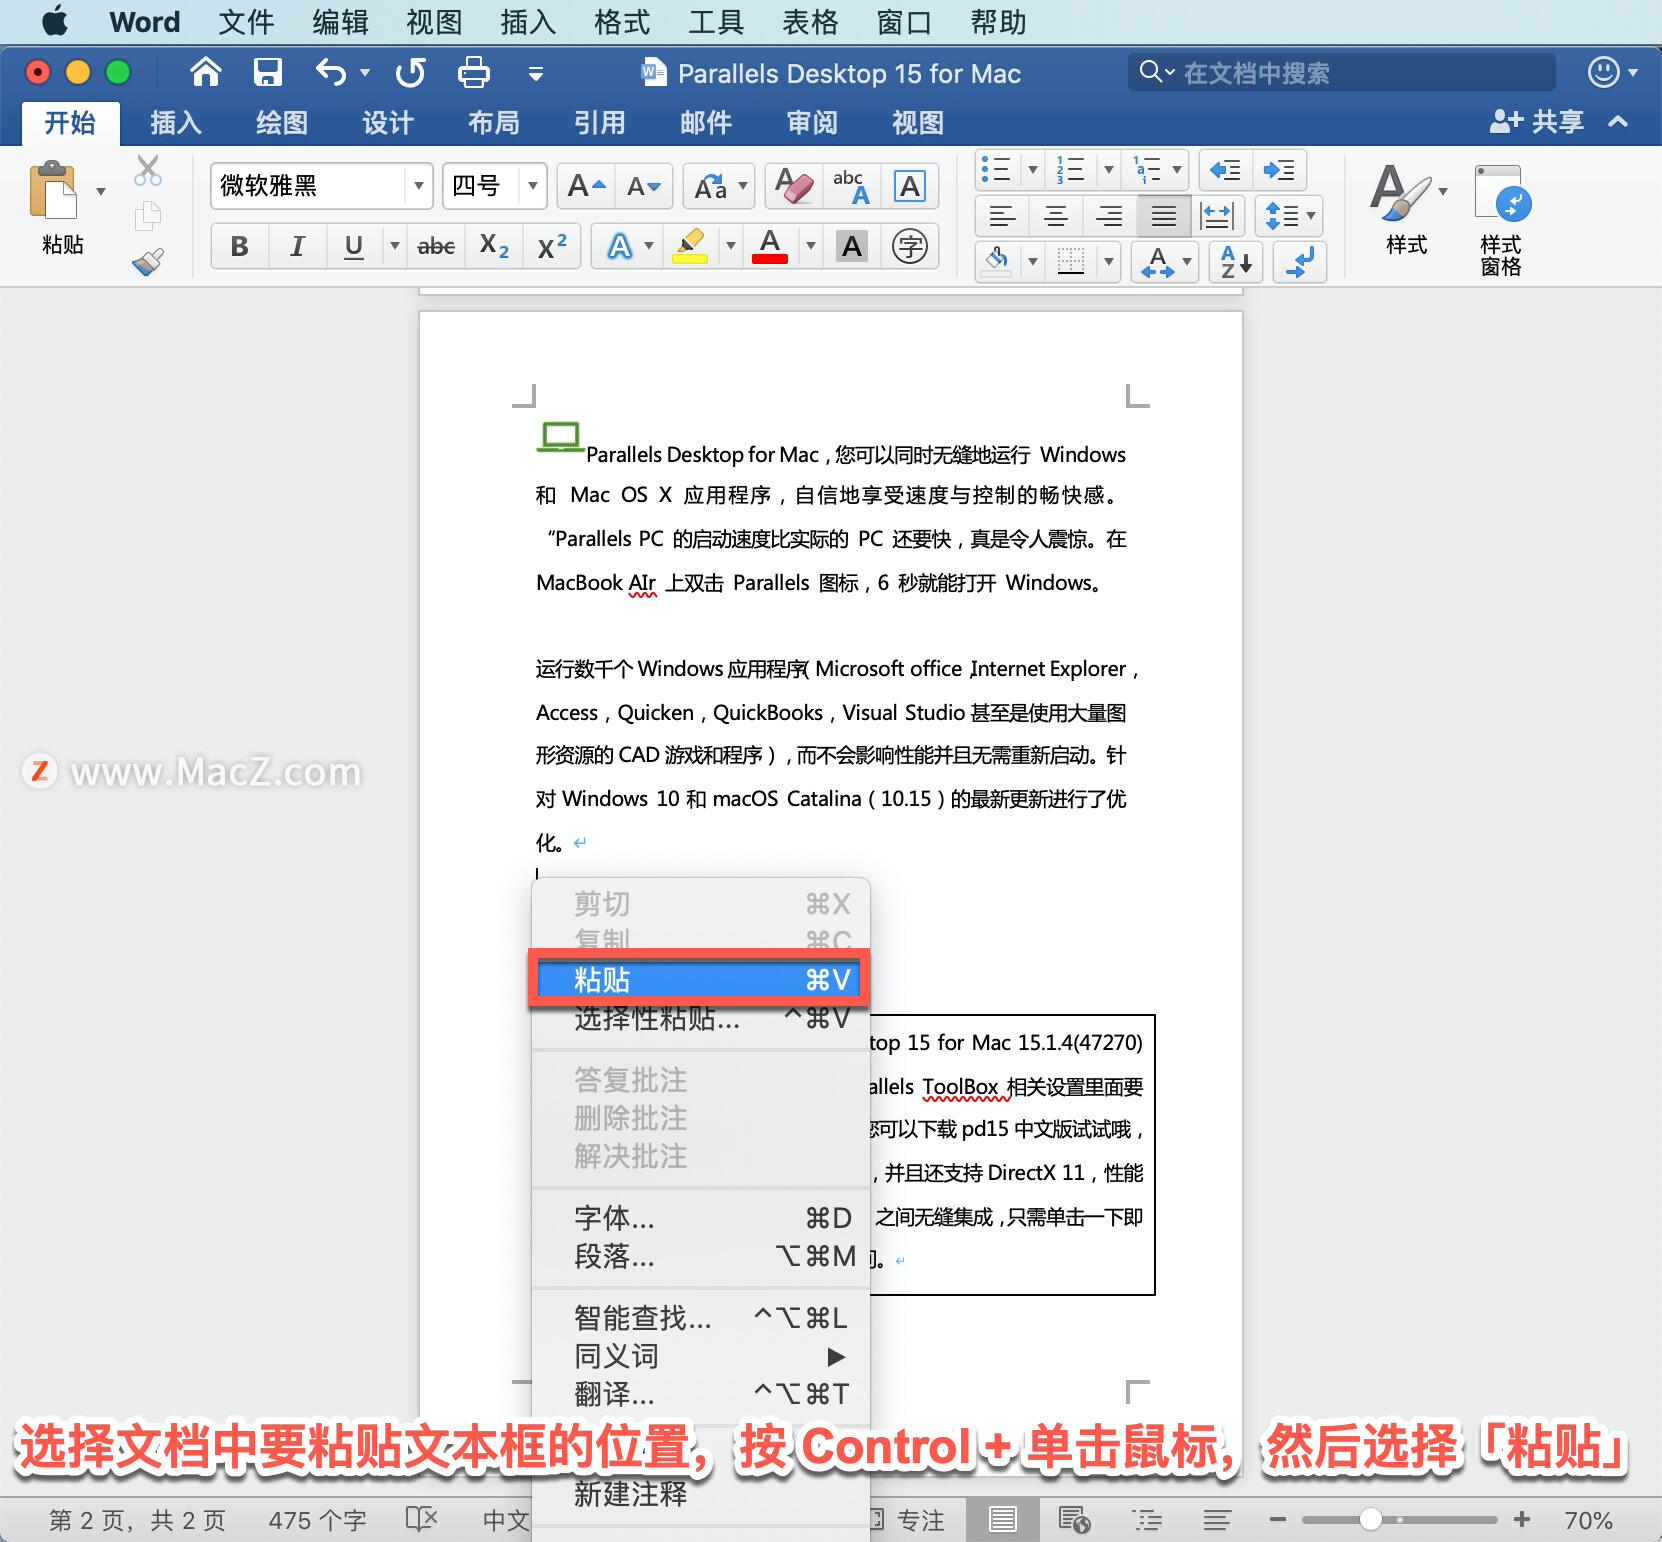Viewport: 1662px width, 1542px height.
Task: Increase font size with the A-up icon
Action: coord(586,186)
